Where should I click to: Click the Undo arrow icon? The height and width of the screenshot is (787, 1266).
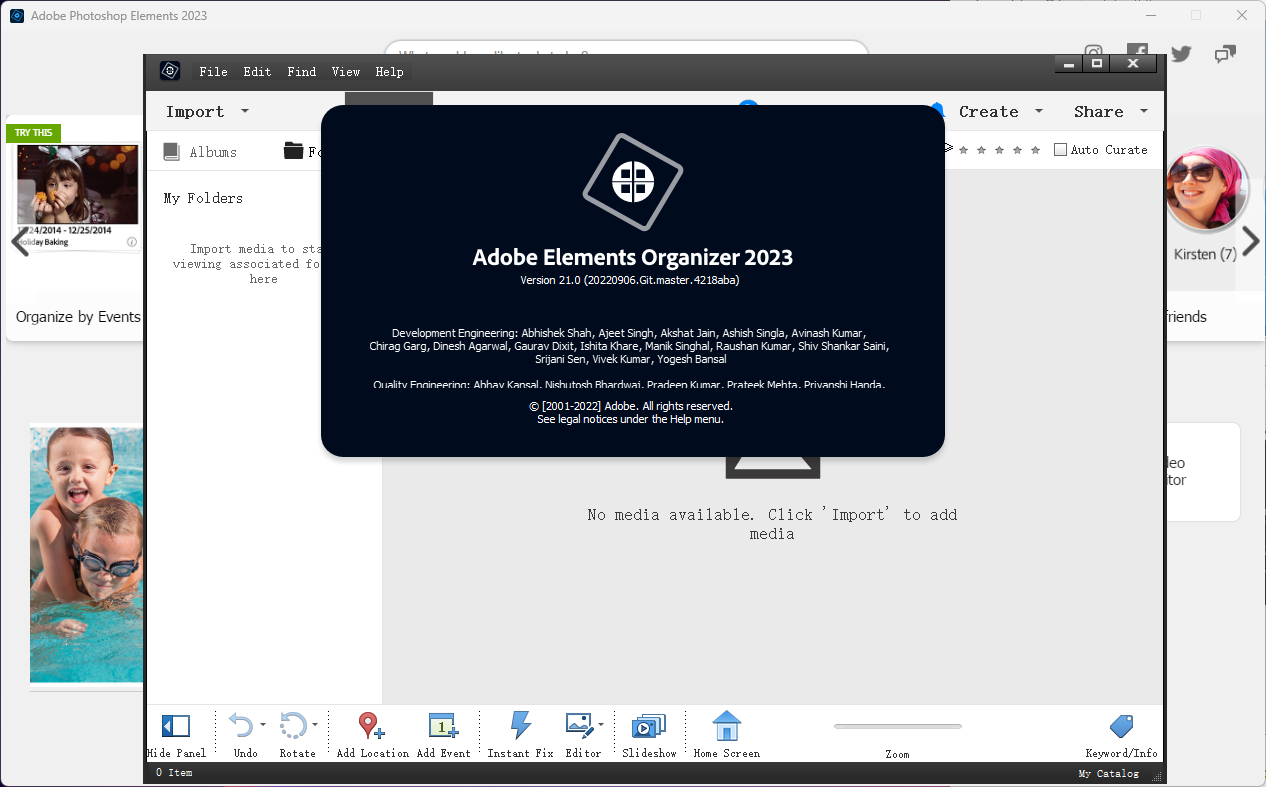click(241, 725)
